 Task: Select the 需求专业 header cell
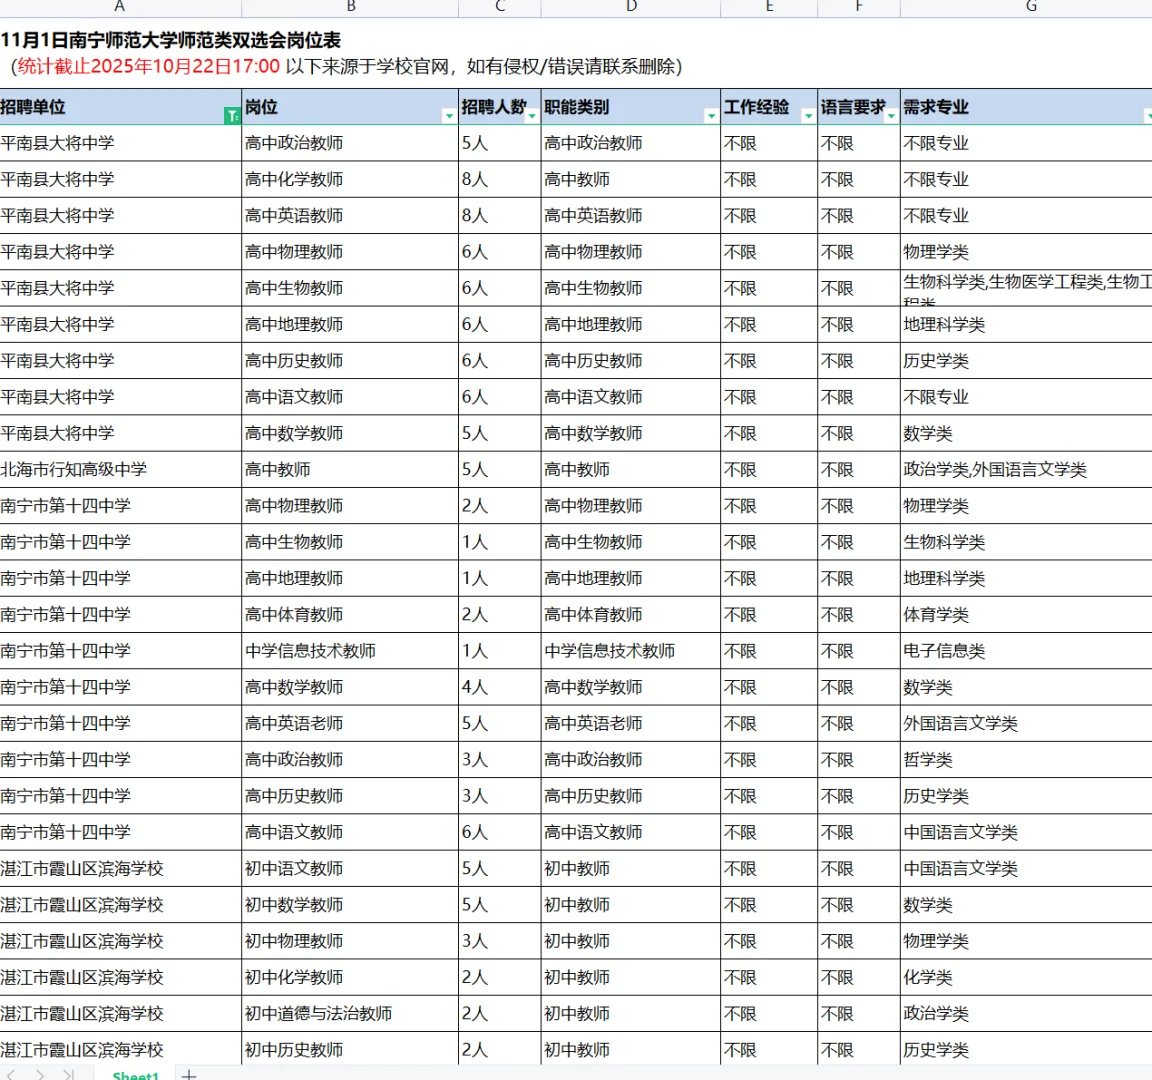(1026, 107)
